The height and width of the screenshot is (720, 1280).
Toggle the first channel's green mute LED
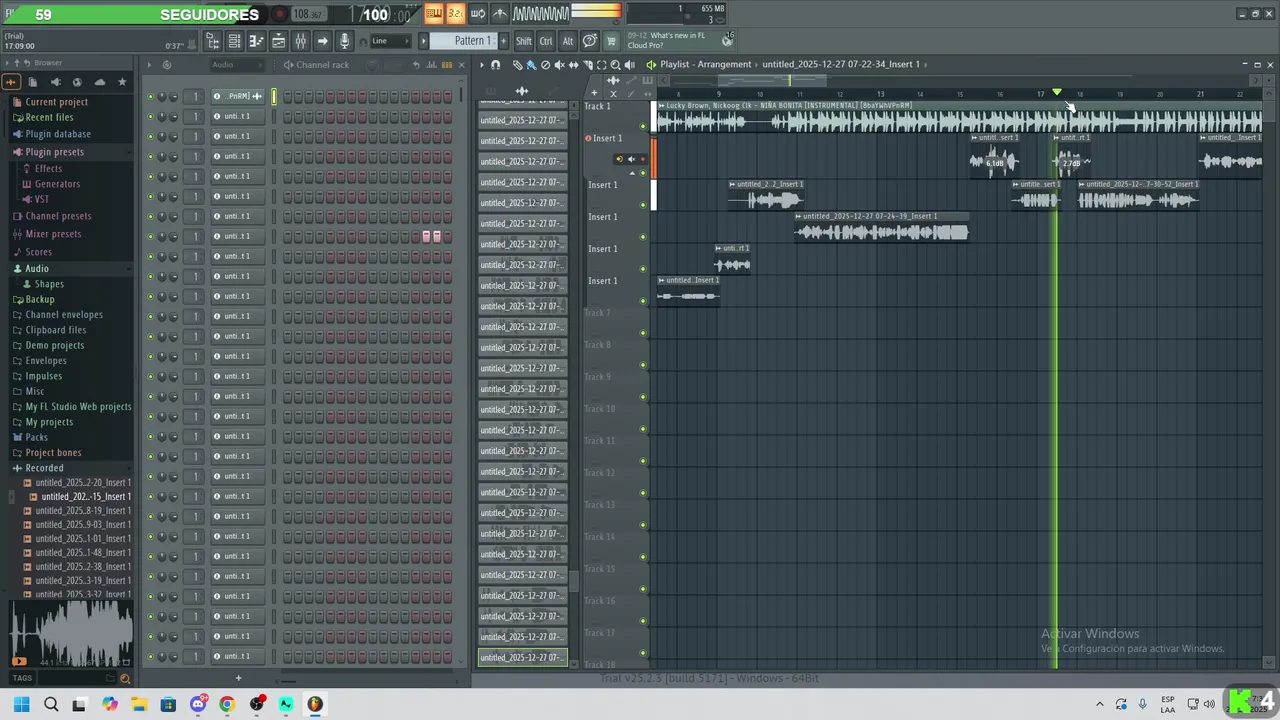[150, 96]
